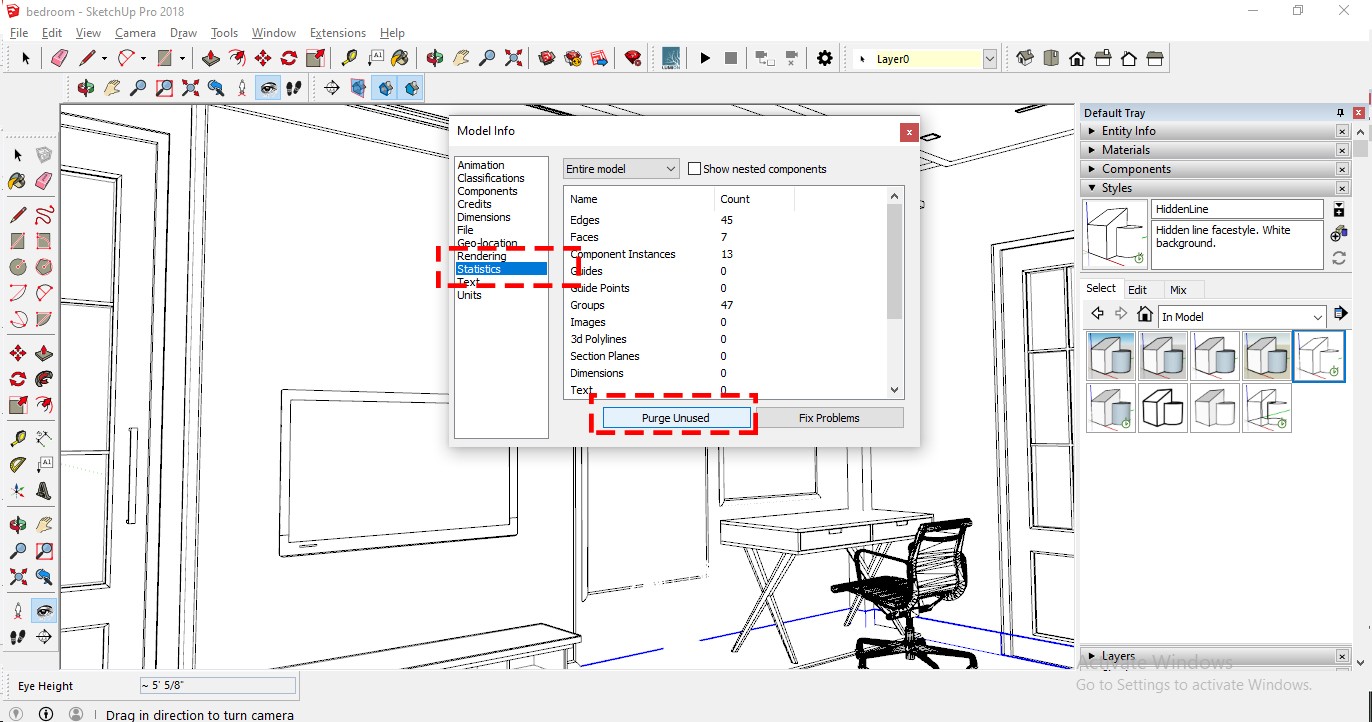Open the Extensions menu
1372x722 pixels.
(x=338, y=33)
